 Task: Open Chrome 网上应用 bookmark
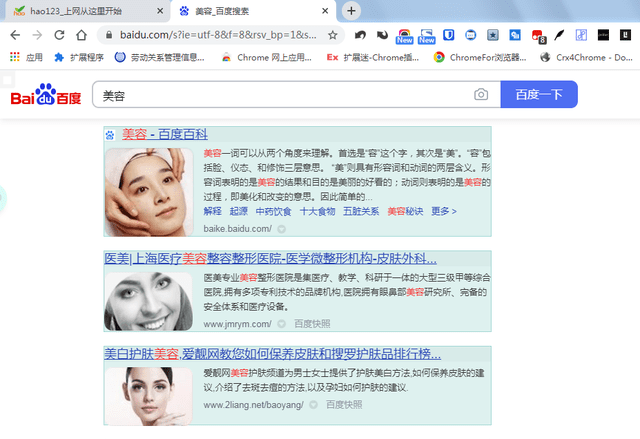267,58
